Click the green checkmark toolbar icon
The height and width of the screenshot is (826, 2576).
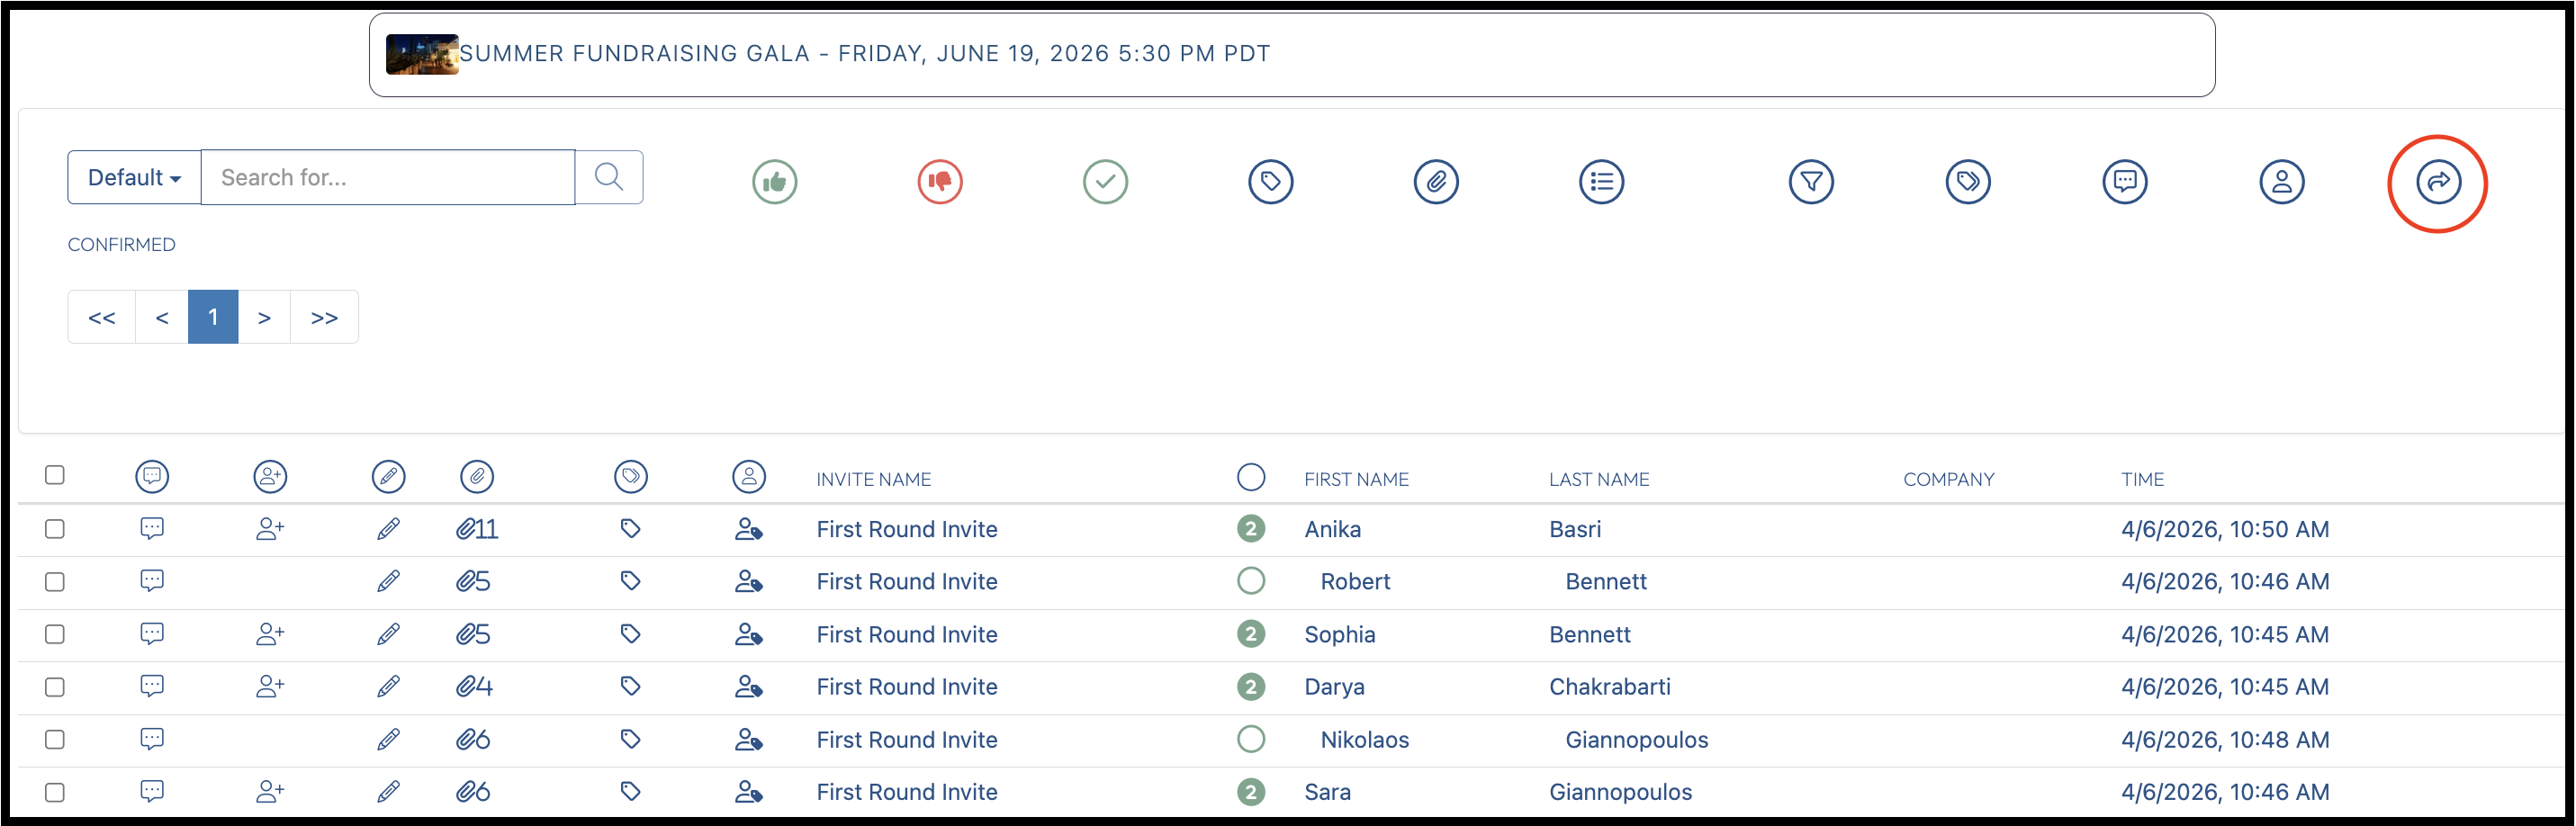tap(1105, 182)
